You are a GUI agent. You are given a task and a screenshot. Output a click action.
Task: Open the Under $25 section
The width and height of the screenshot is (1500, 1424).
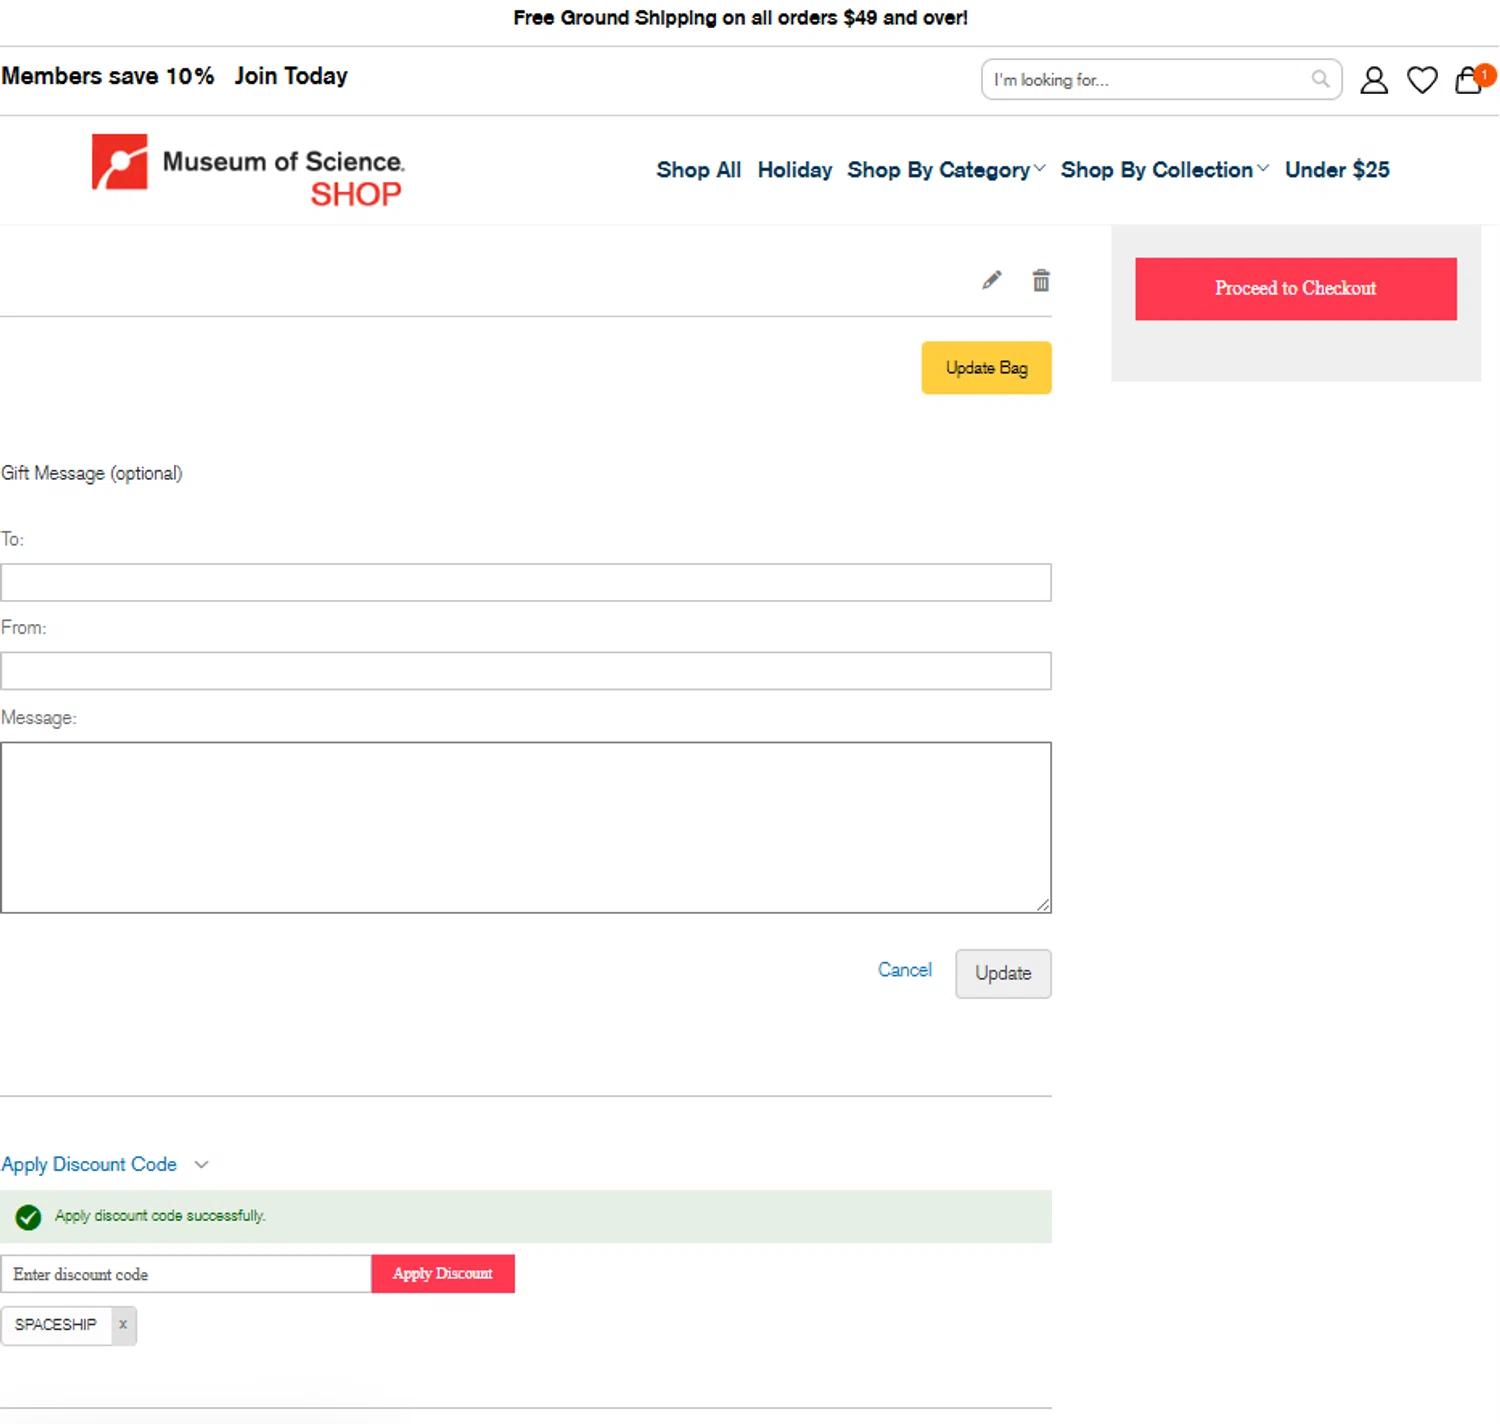(x=1337, y=170)
